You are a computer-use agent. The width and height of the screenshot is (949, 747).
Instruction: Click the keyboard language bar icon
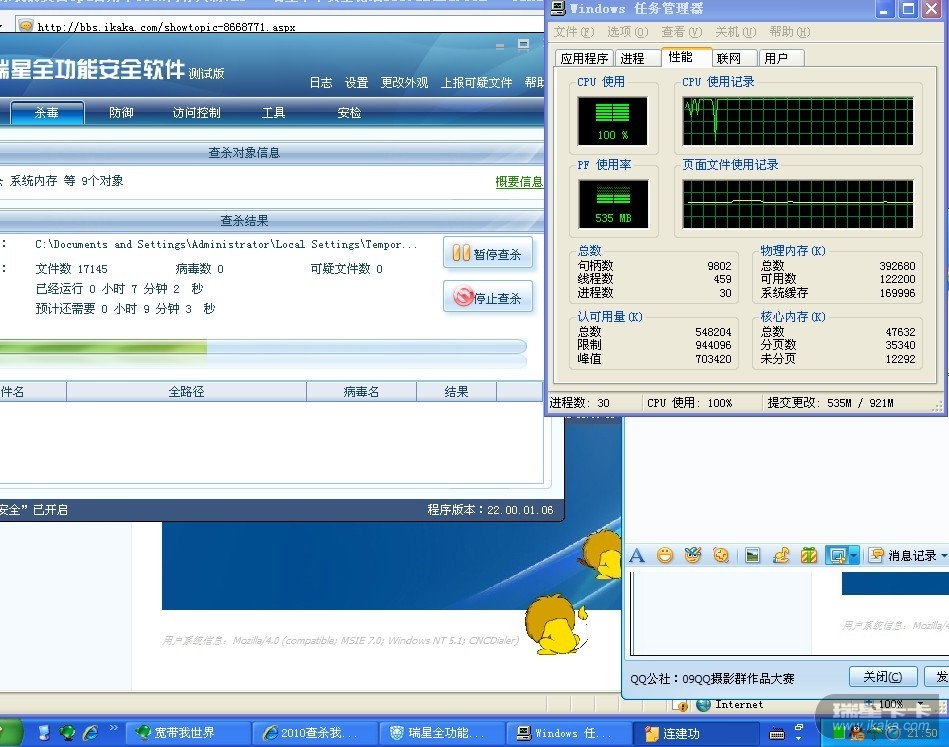point(777,734)
